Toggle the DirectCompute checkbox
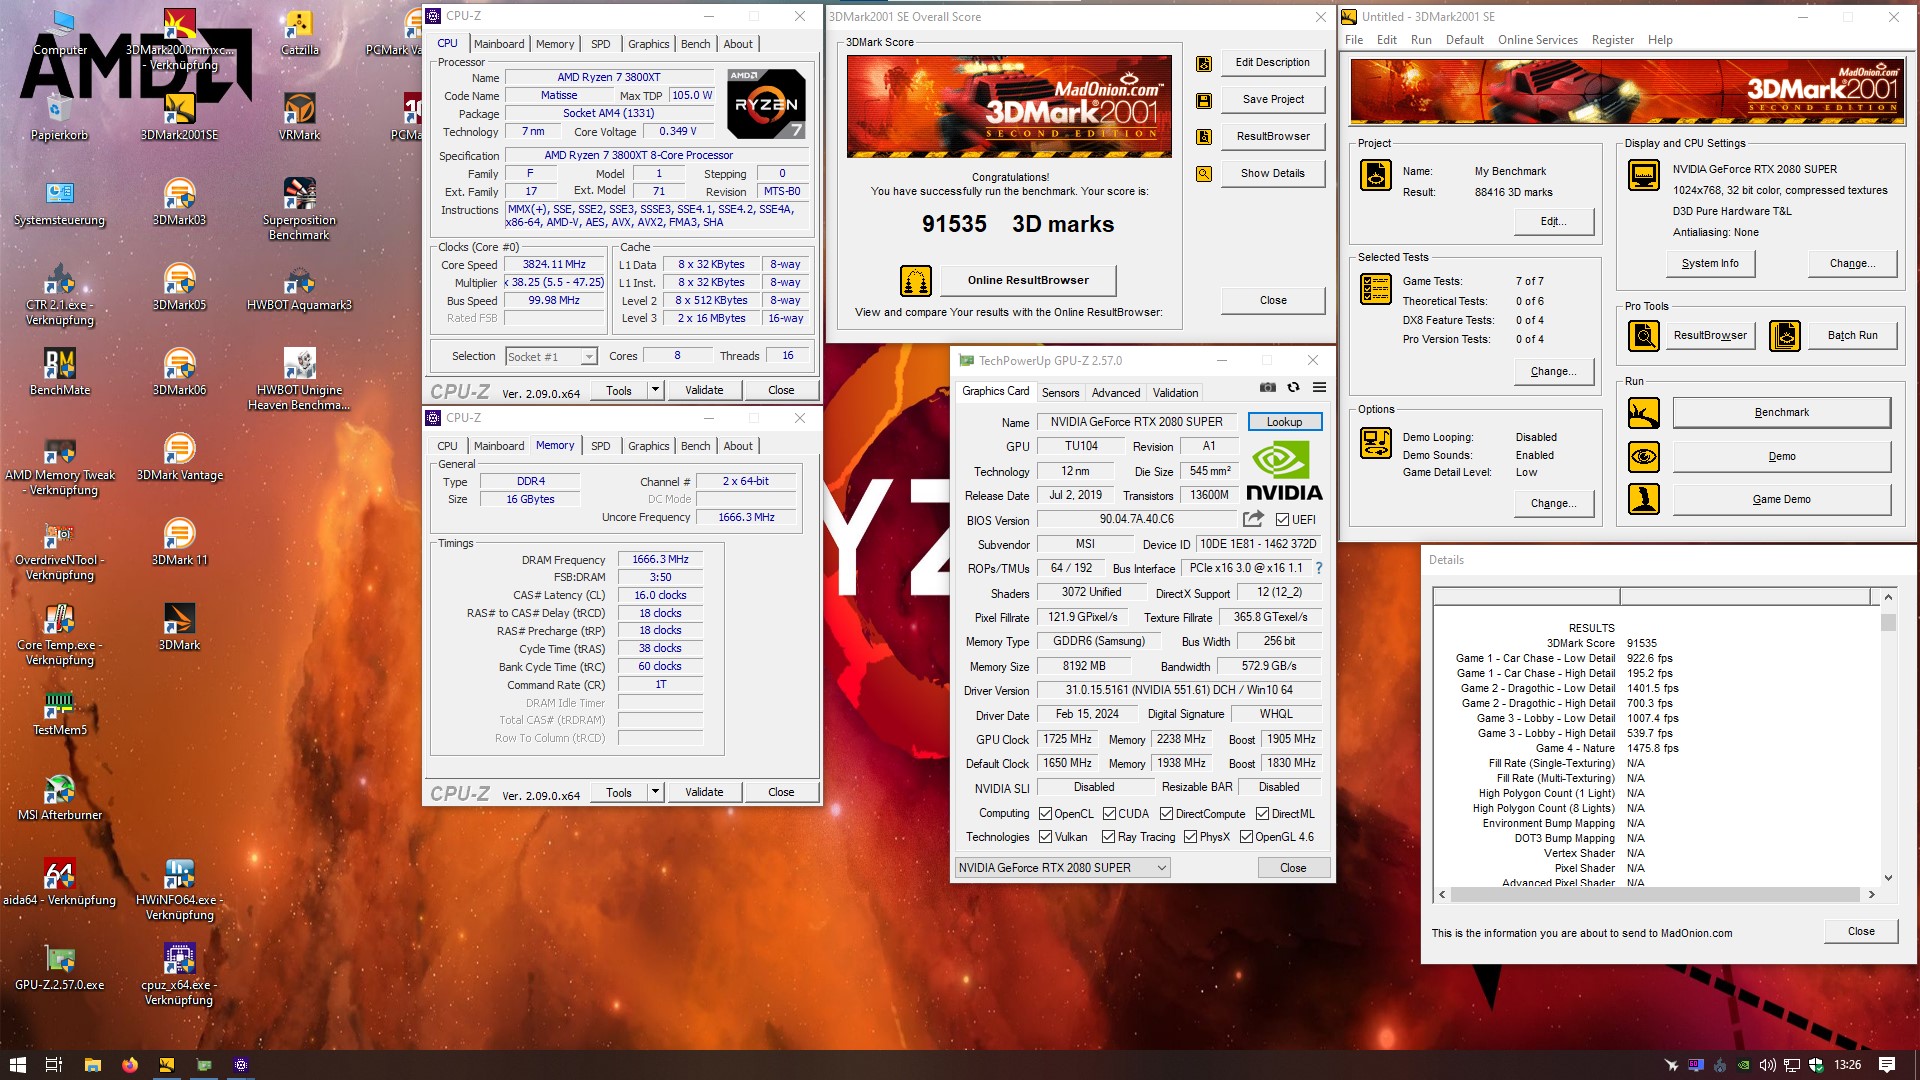1920x1080 pixels. tap(1166, 814)
